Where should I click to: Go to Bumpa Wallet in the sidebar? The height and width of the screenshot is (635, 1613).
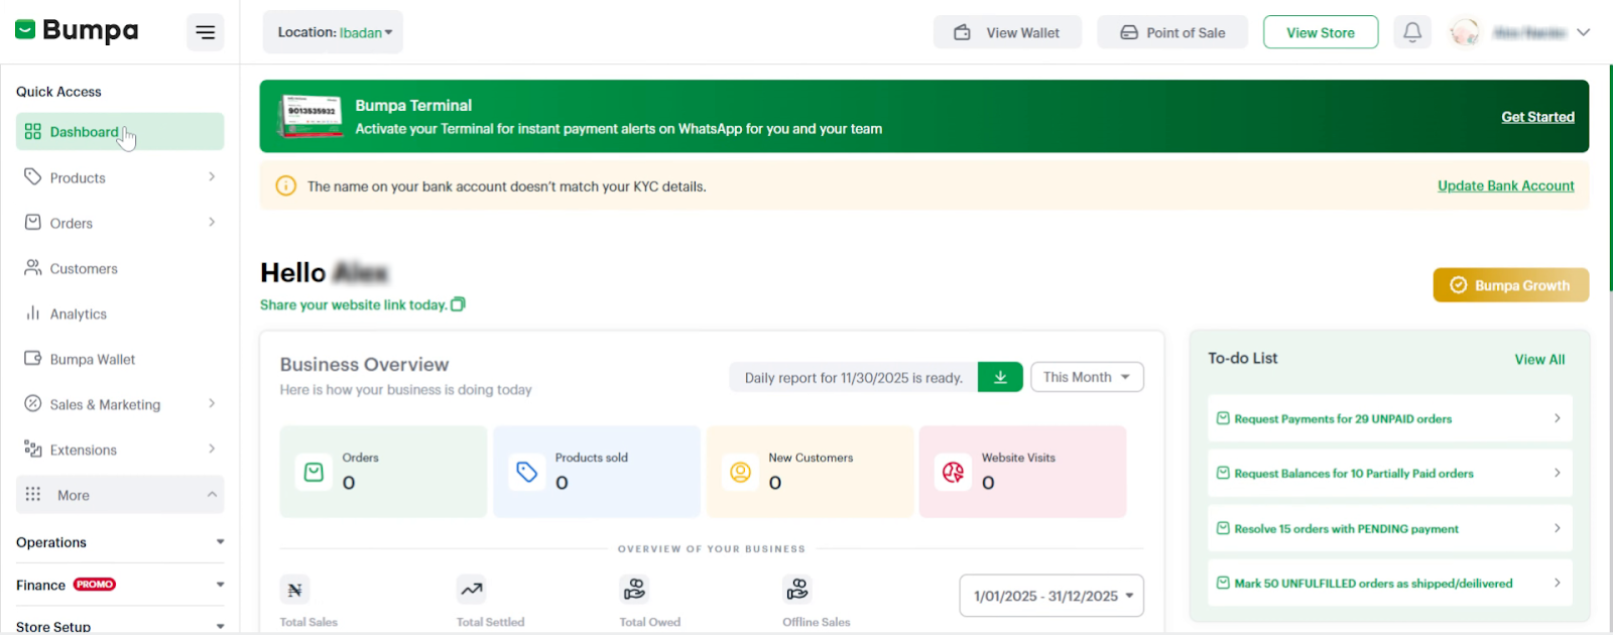coord(92,359)
